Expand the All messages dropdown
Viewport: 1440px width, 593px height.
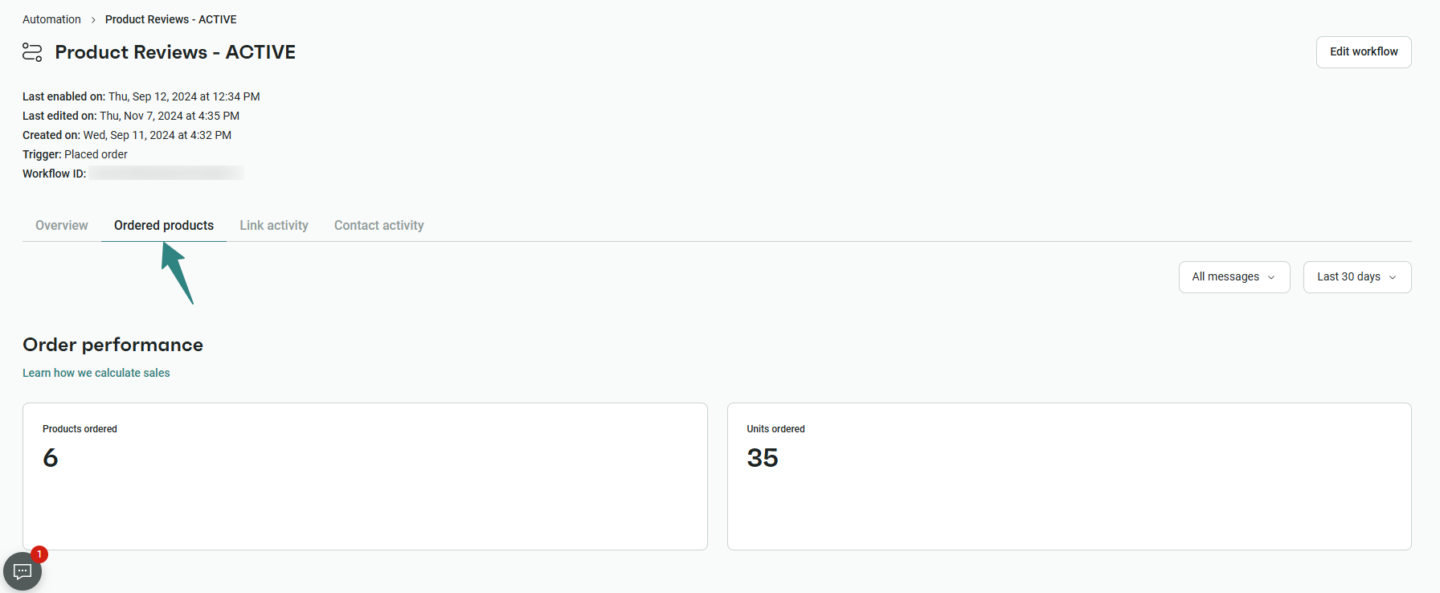(1234, 277)
